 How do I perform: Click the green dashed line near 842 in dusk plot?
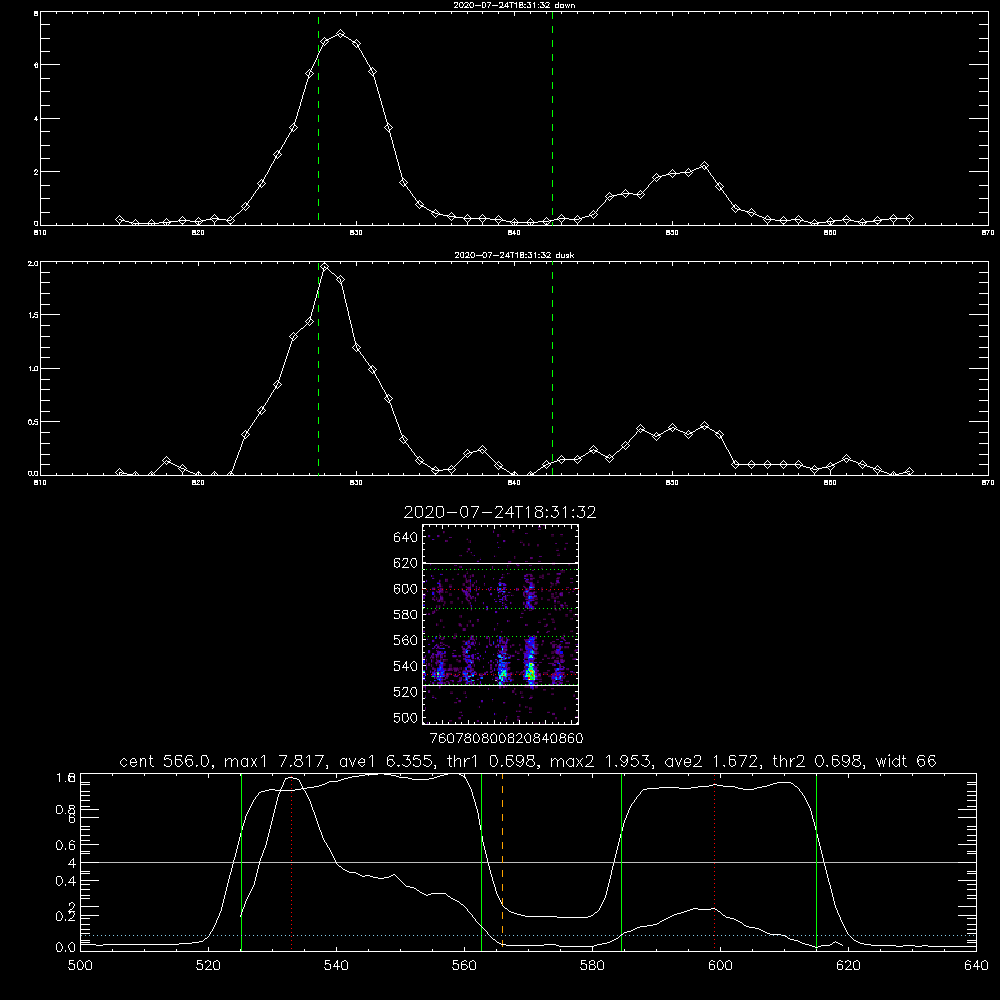coord(552,369)
